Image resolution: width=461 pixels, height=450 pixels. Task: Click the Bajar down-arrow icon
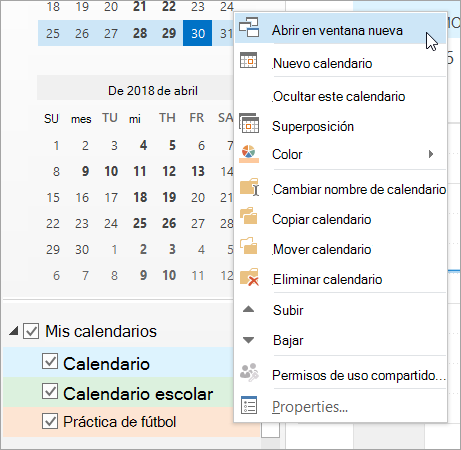(249, 340)
